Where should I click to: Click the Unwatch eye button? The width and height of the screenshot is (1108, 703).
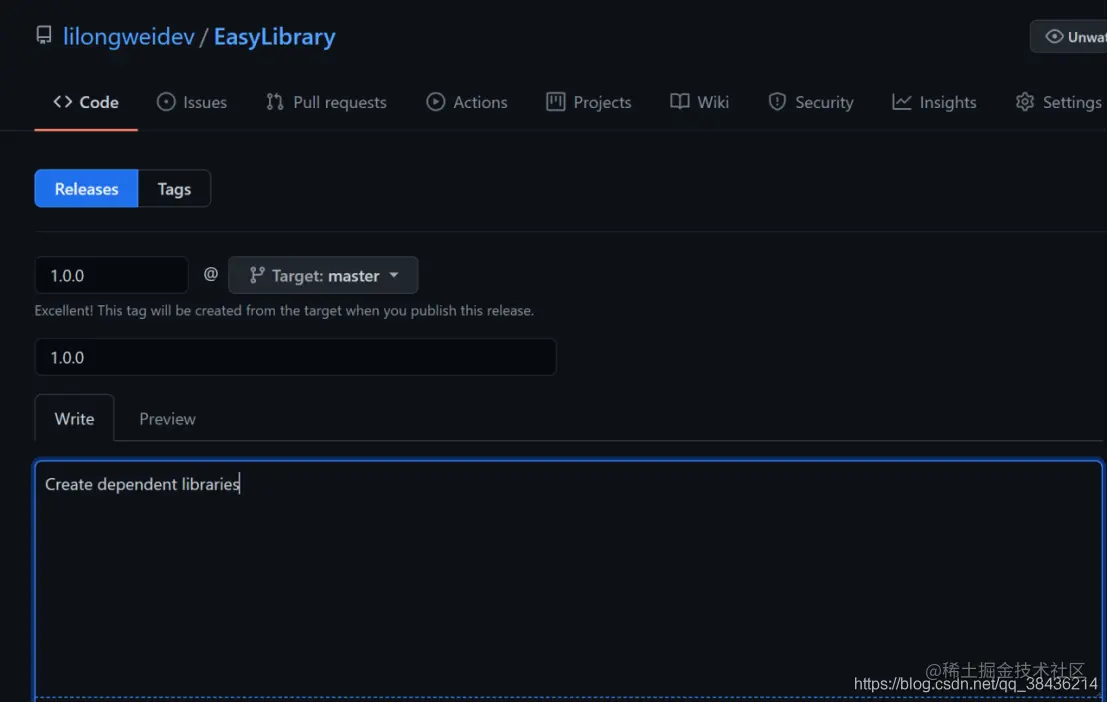1069,36
